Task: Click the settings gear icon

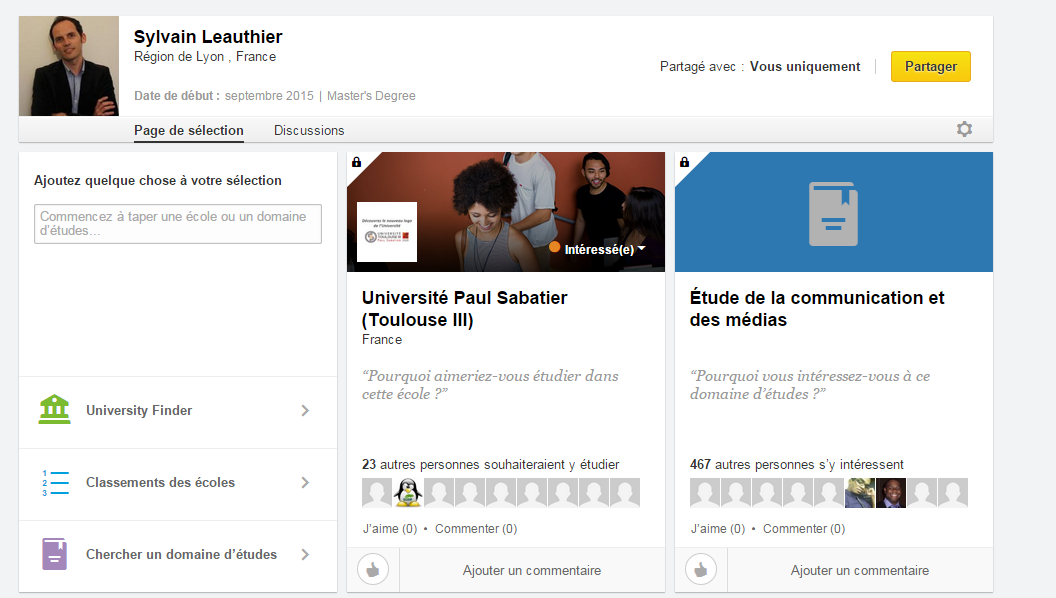Action: pyautogui.click(x=964, y=129)
